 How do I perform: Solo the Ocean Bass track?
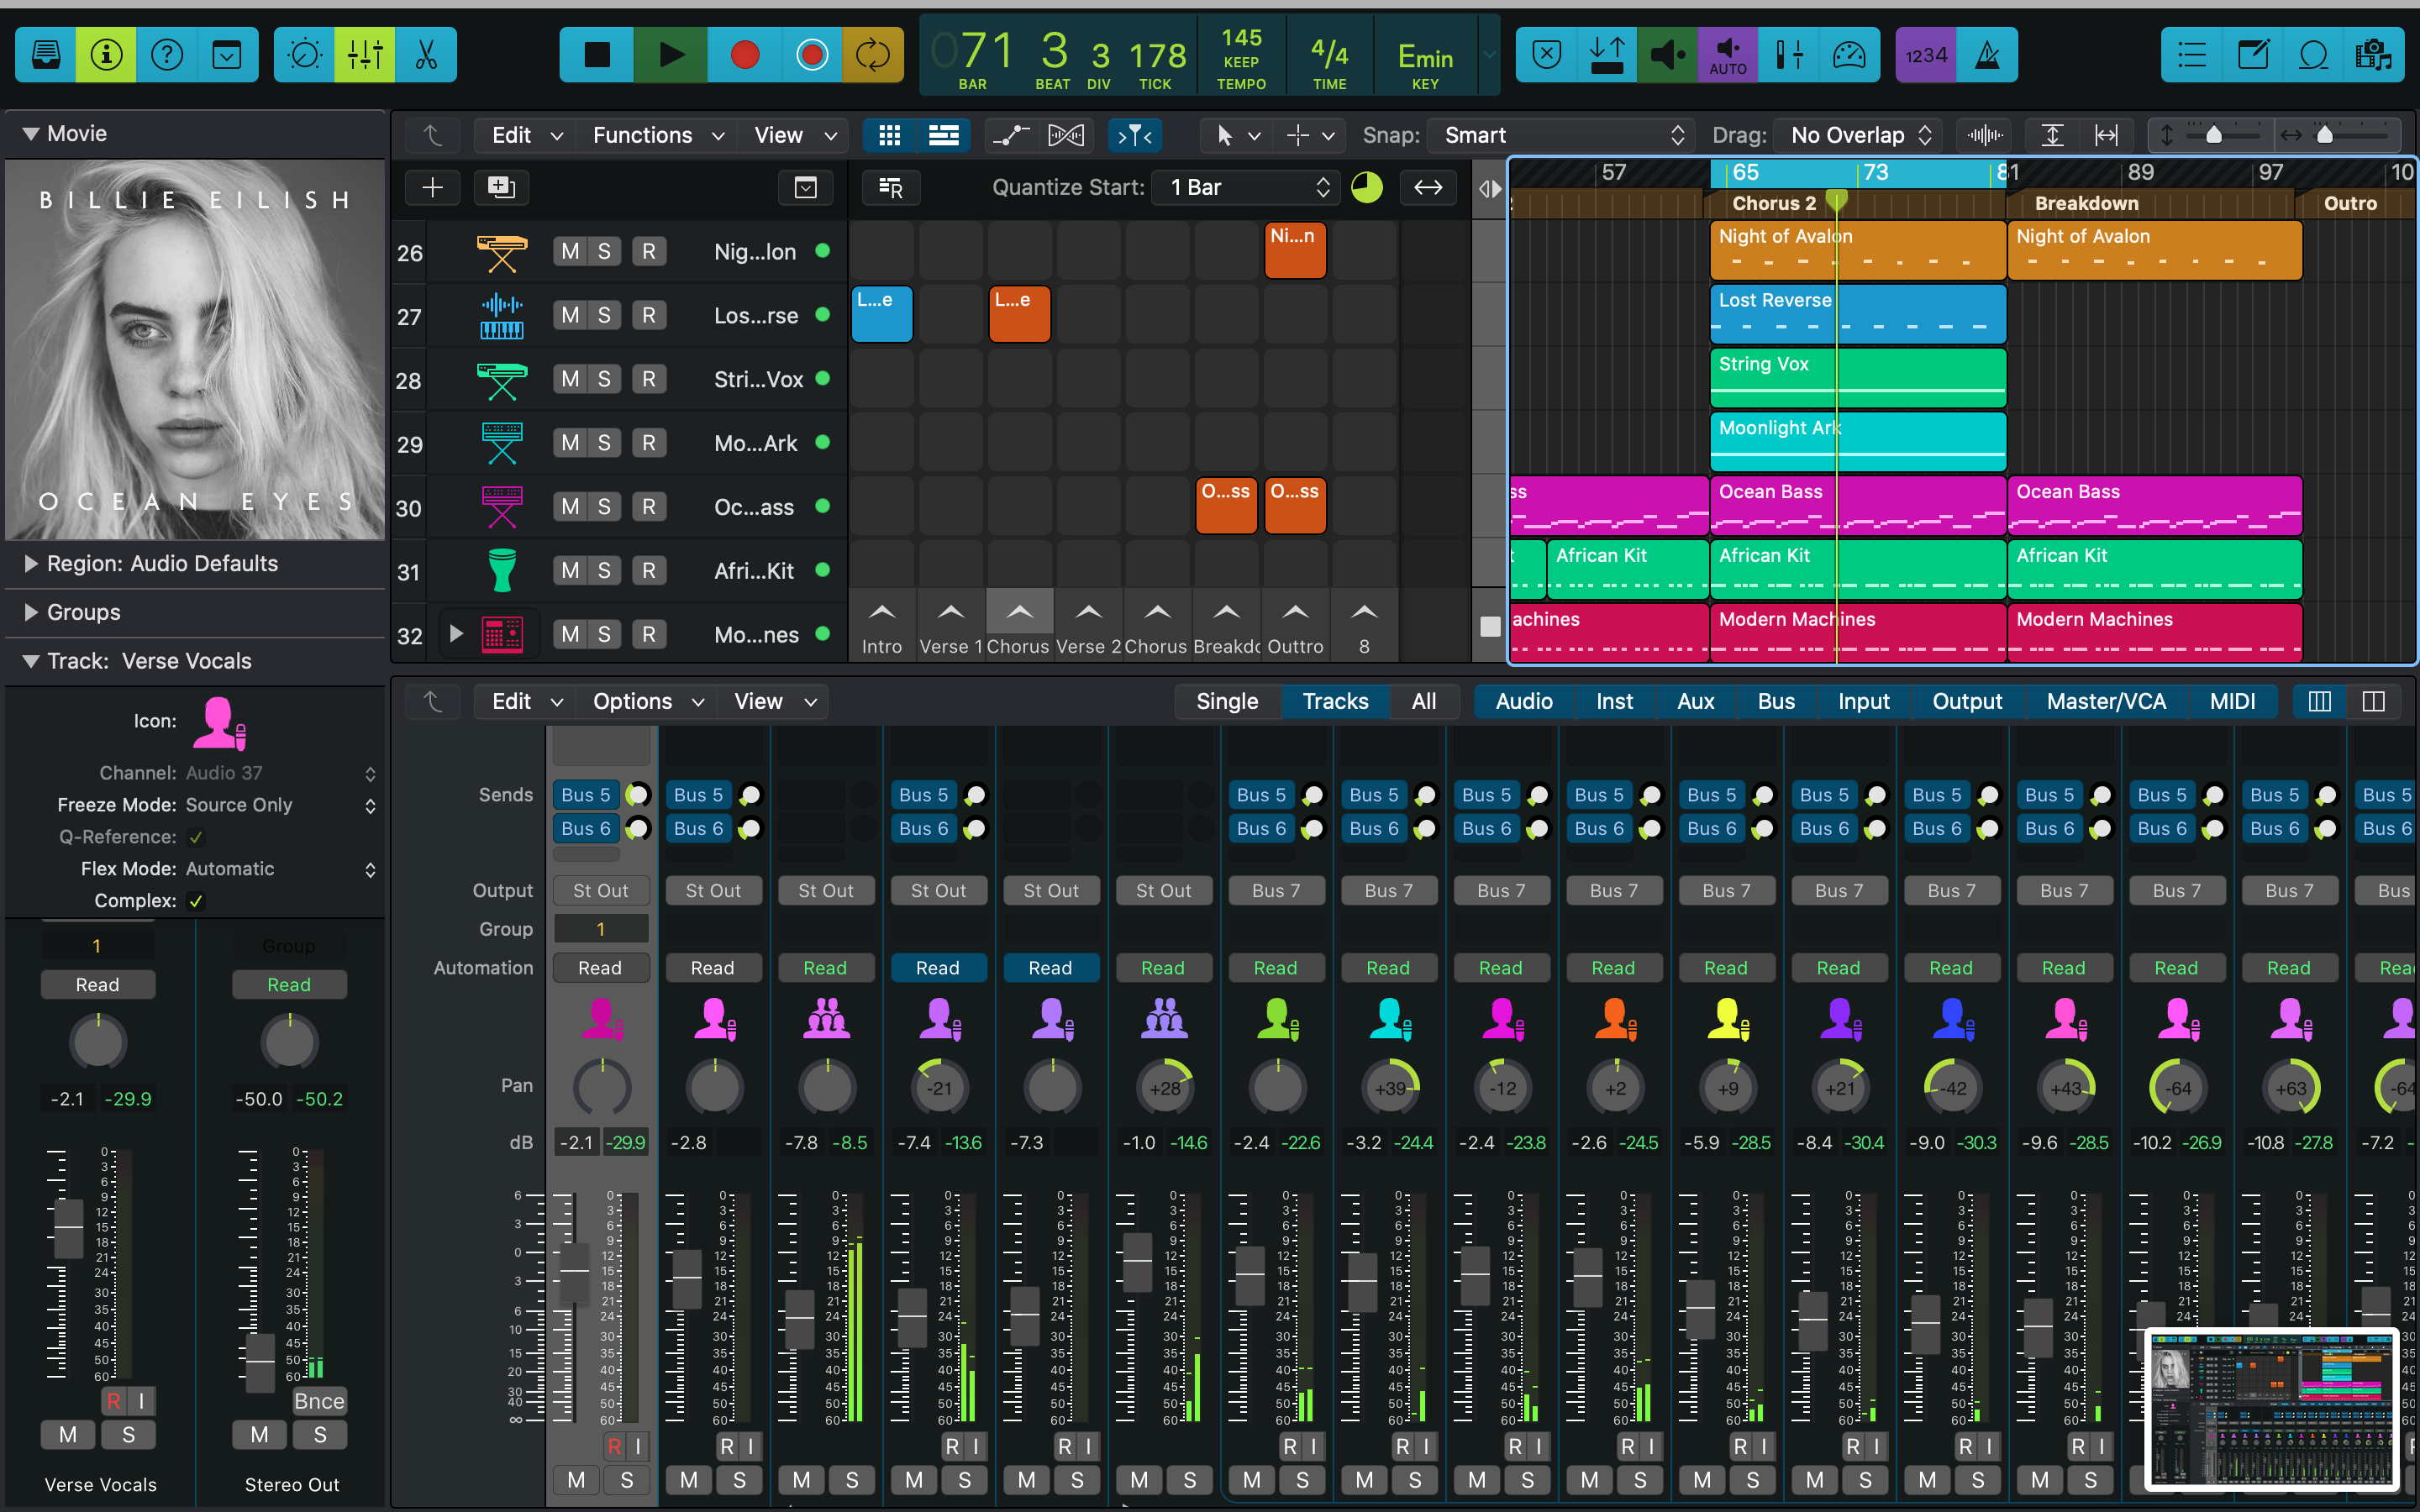pyautogui.click(x=604, y=507)
